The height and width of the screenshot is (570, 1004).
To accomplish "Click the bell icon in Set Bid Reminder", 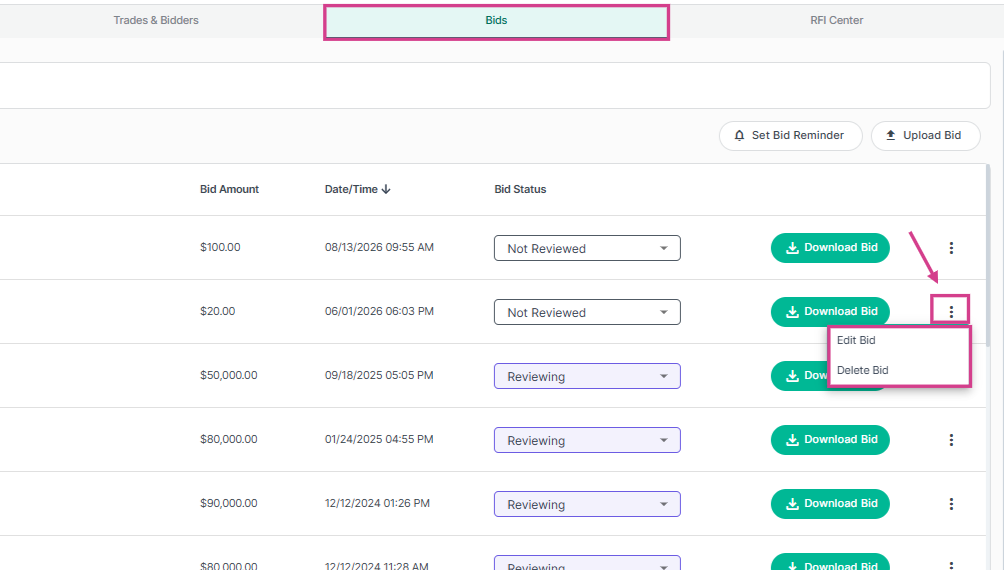I will click(740, 136).
